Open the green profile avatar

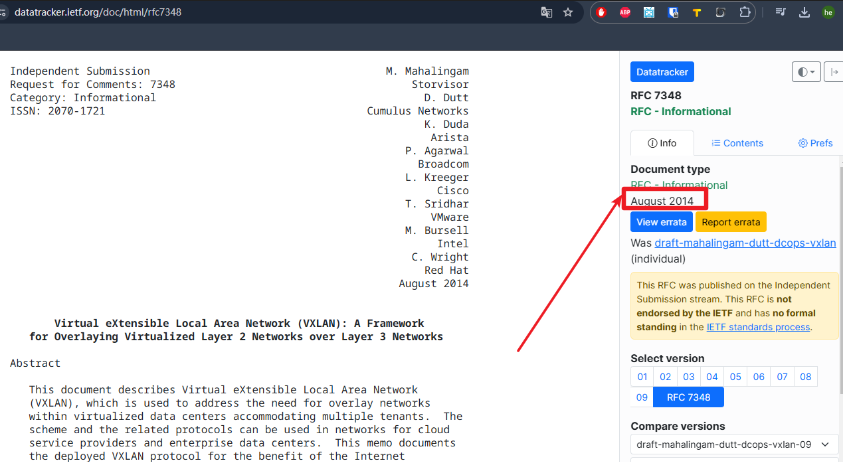[x=828, y=12]
